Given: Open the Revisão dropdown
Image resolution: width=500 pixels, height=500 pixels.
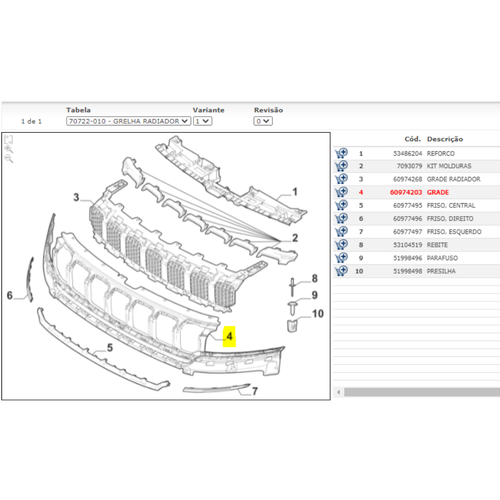Looking at the screenshot, I should pyautogui.click(x=263, y=121).
